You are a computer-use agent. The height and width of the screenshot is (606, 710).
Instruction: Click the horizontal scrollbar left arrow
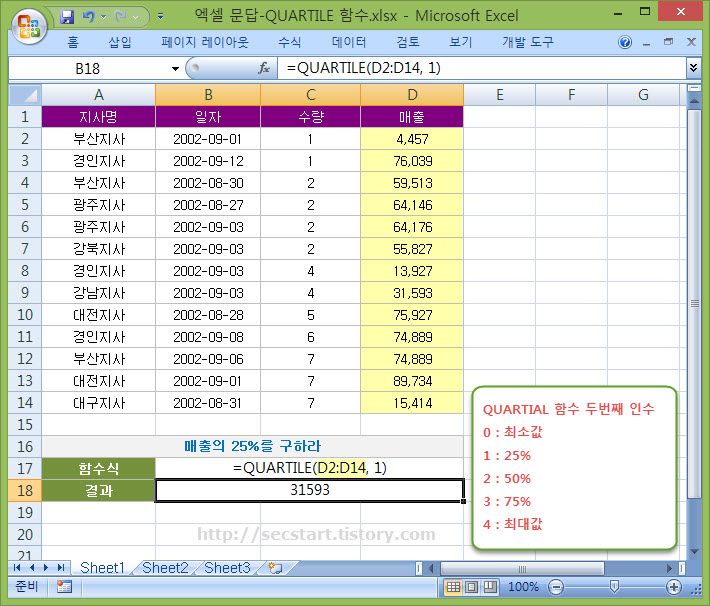[431, 568]
